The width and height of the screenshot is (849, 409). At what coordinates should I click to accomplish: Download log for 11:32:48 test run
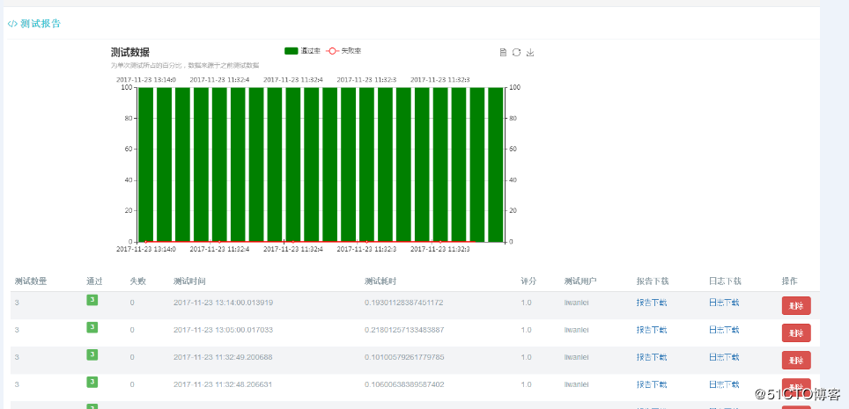[x=723, y=383]
